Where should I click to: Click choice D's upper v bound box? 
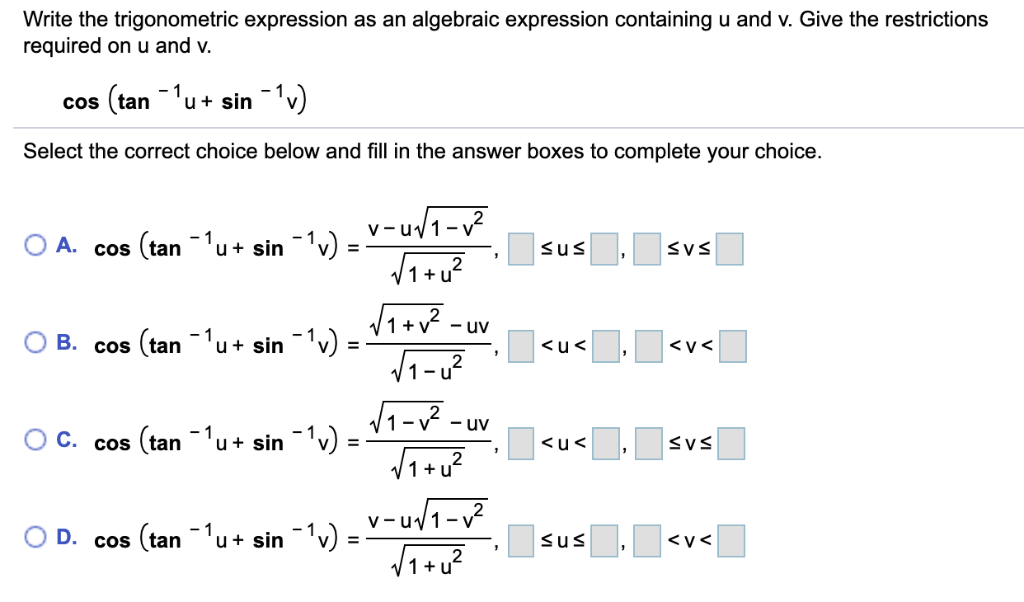click(x=730, y=539)
